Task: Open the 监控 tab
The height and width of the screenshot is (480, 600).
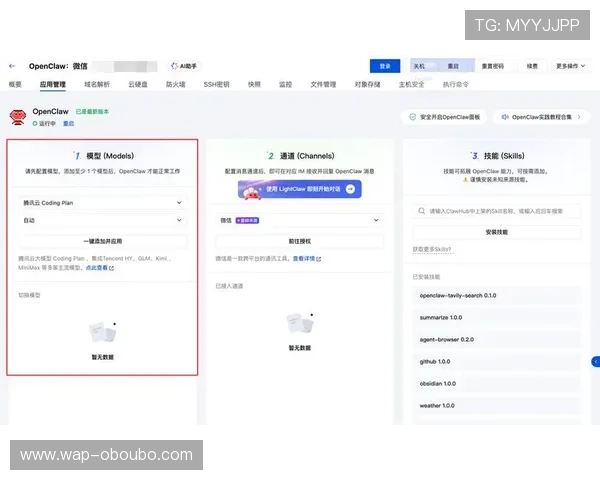Action: tap(285, 84)
